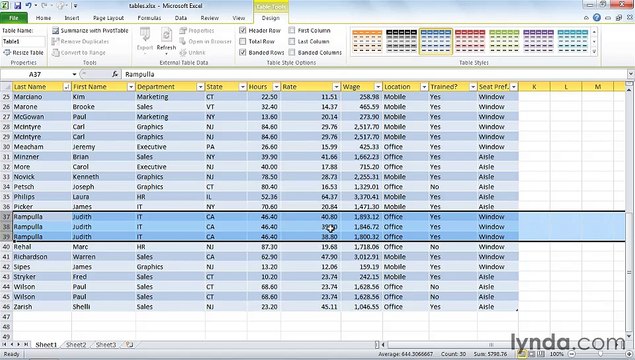Toggle the Banded Rows checkbox
The image size is (635, 360).
pos(243,53)
